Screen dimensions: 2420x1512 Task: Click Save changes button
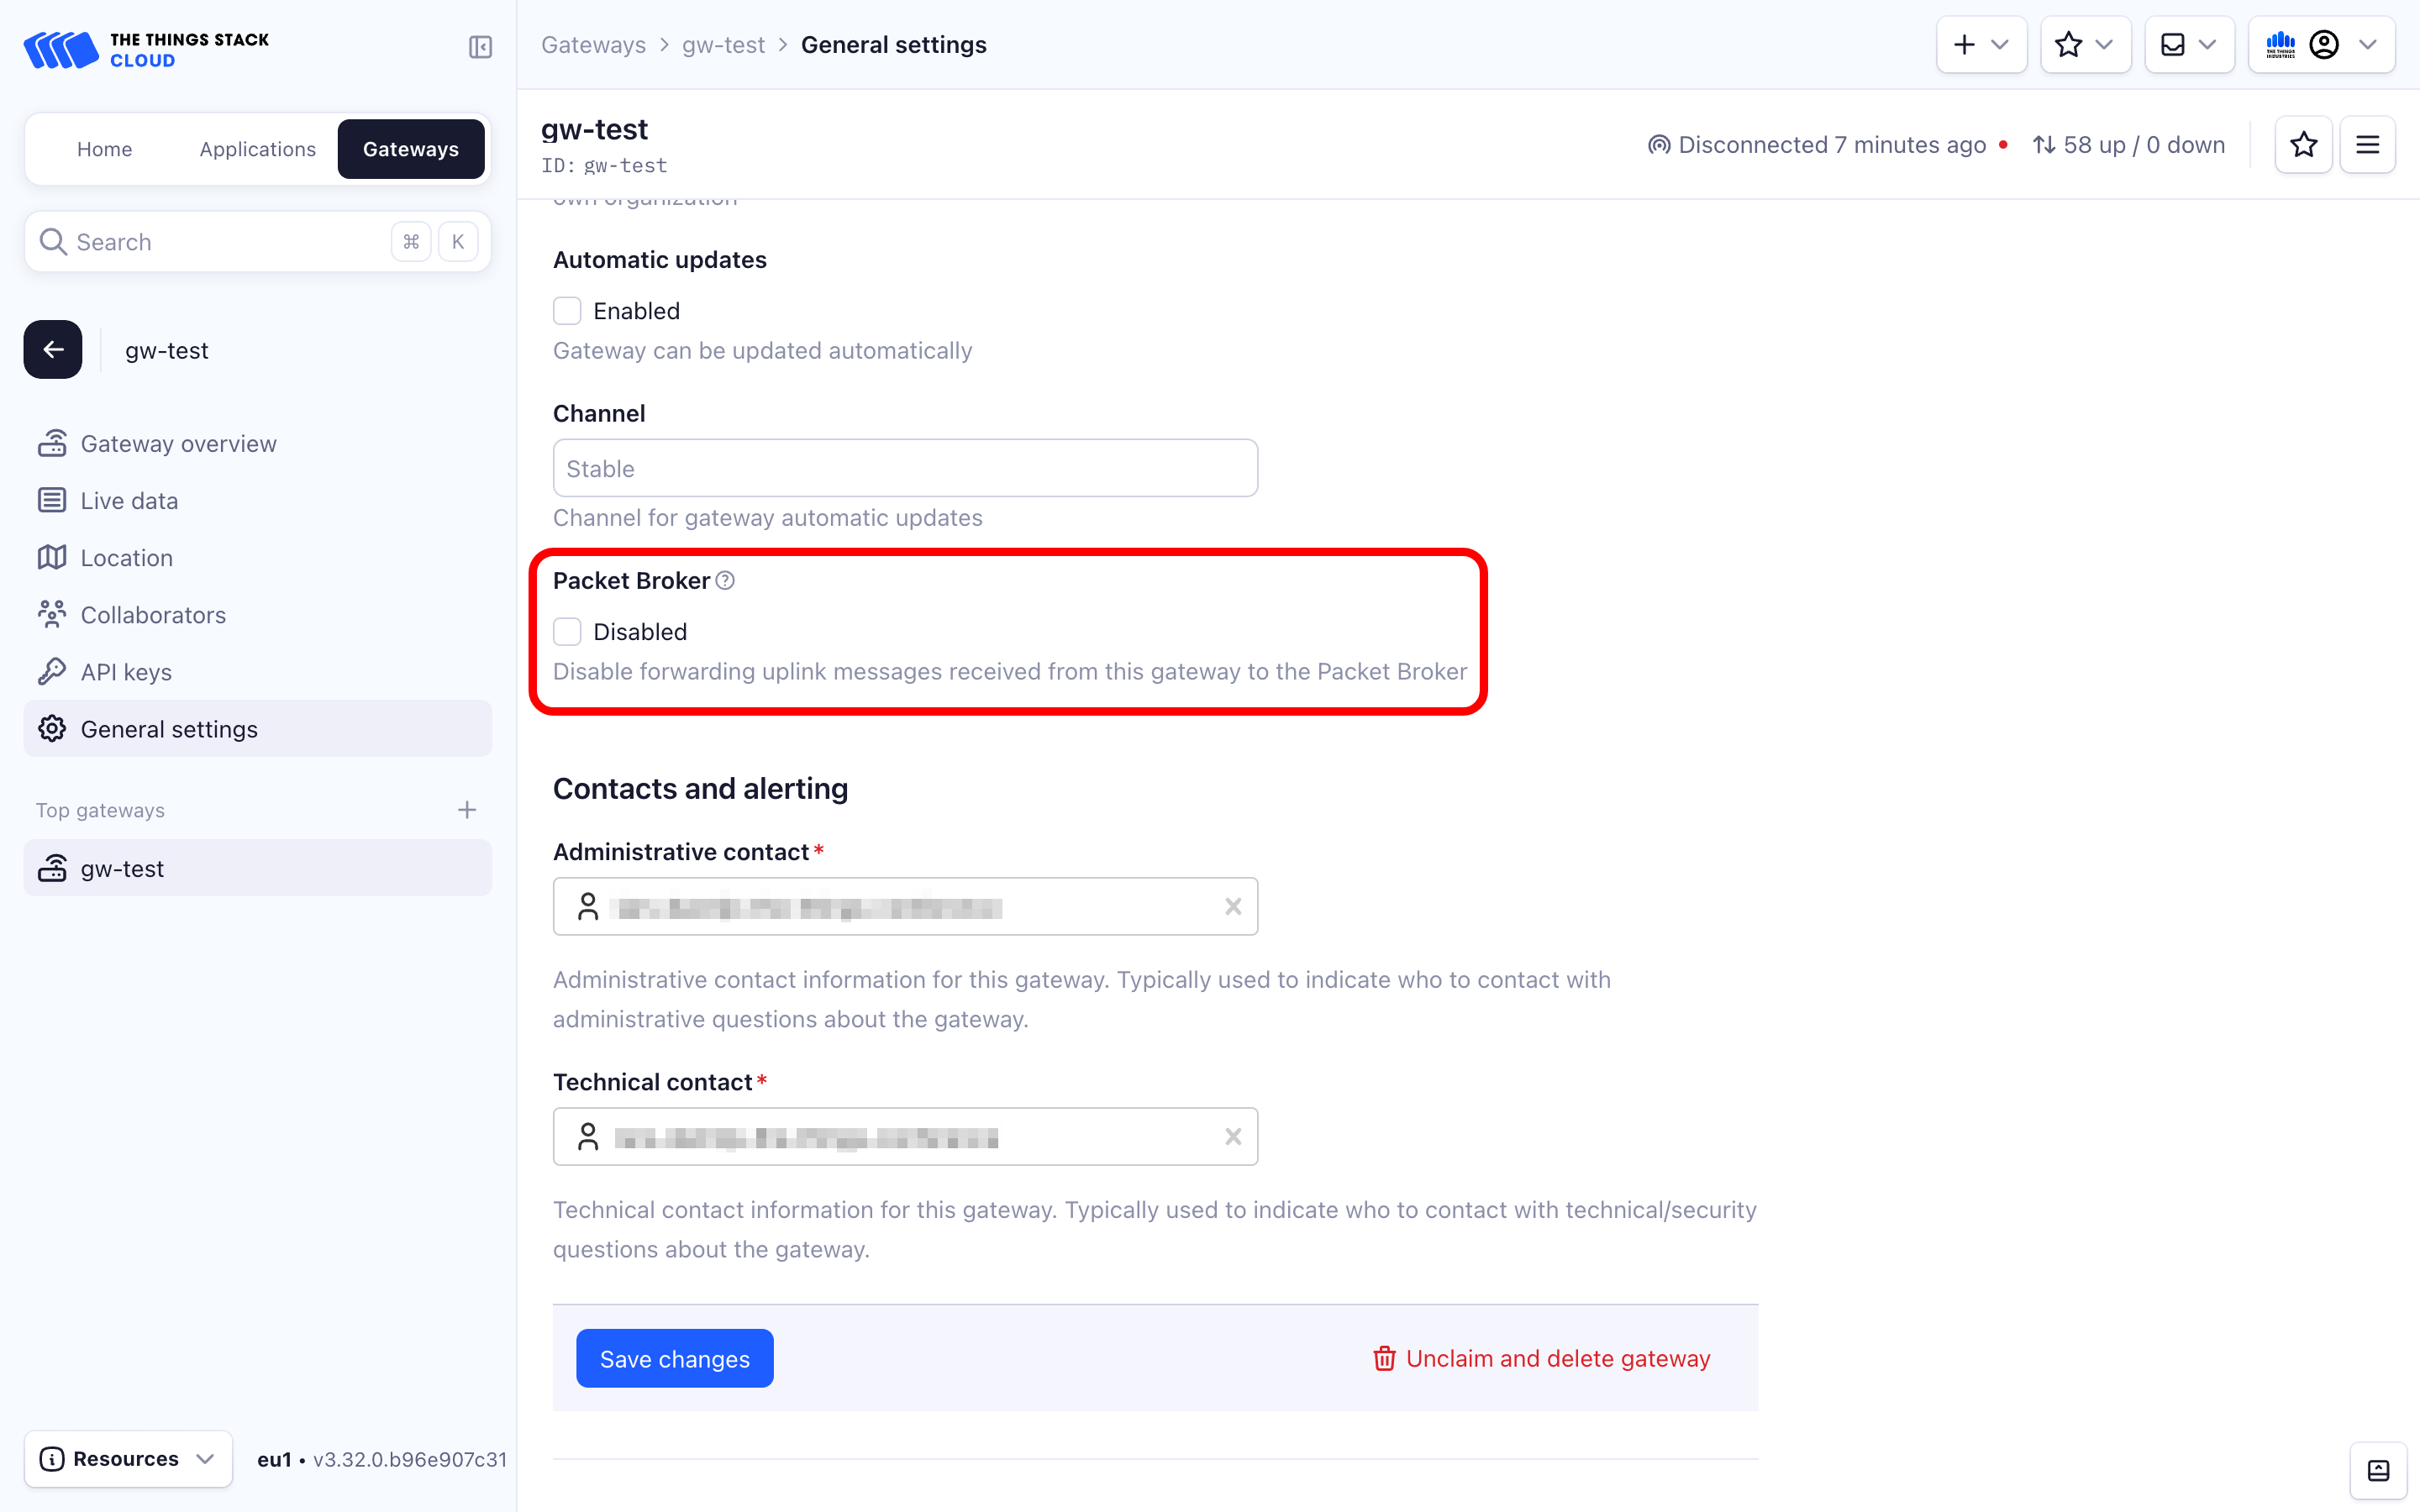pos(674,1357)
